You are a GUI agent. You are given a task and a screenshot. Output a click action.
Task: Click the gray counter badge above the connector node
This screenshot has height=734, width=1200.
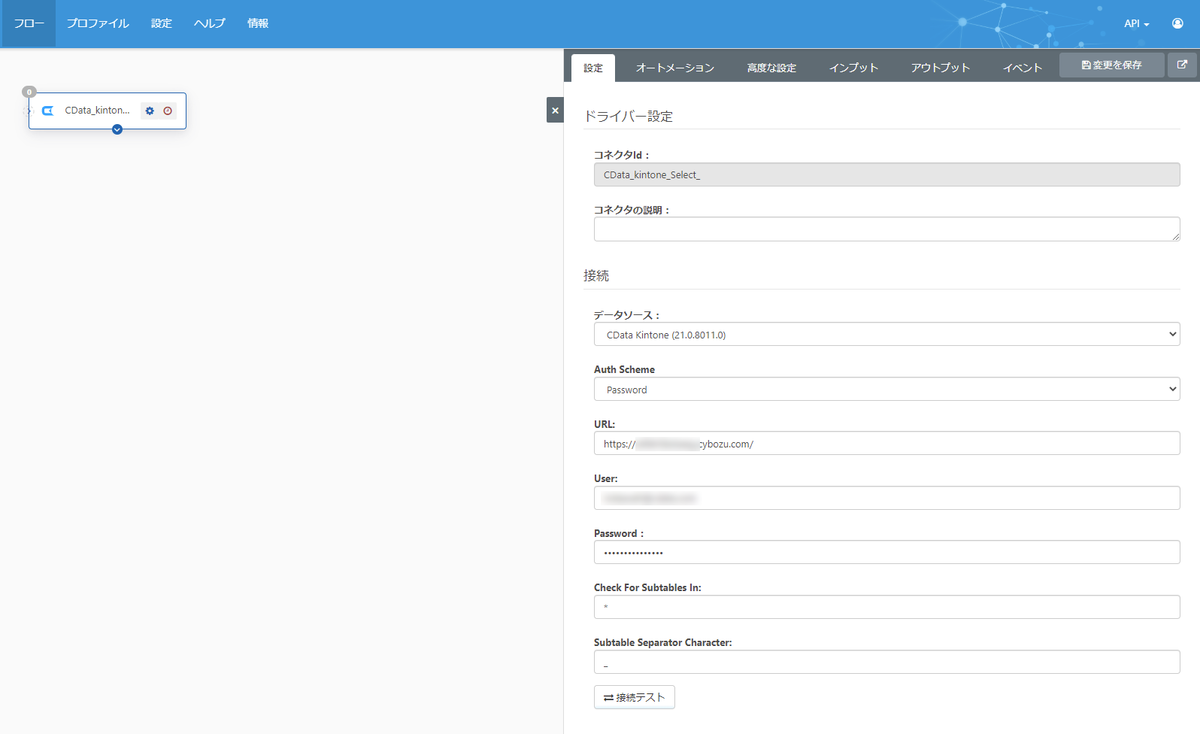29,91
